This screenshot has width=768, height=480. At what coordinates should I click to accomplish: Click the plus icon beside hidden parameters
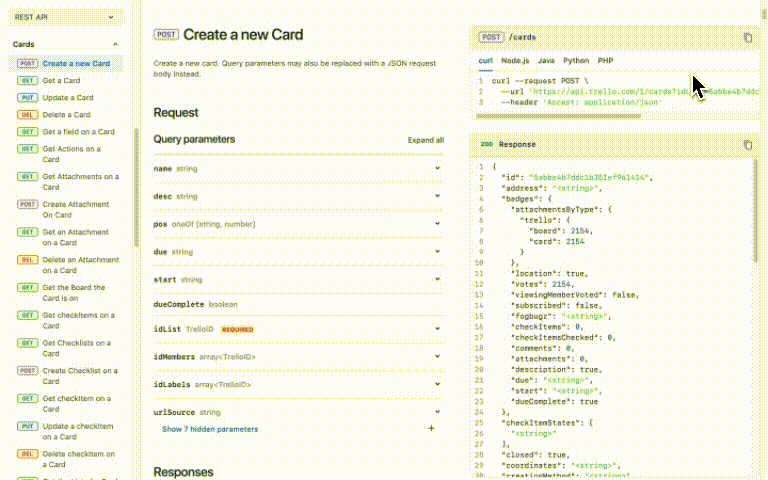click(x=432, y=428)
